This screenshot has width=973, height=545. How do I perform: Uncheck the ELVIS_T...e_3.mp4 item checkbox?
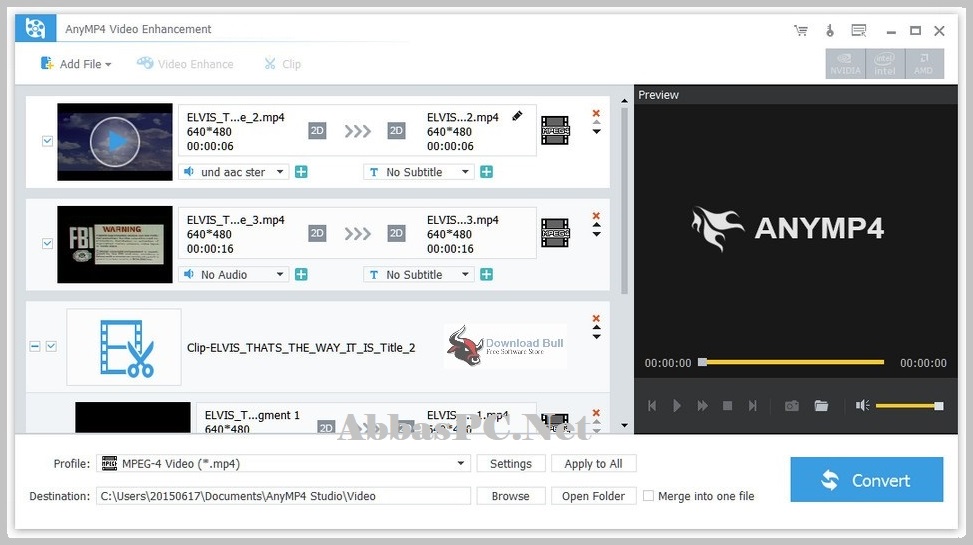click(x=47, y=243)
